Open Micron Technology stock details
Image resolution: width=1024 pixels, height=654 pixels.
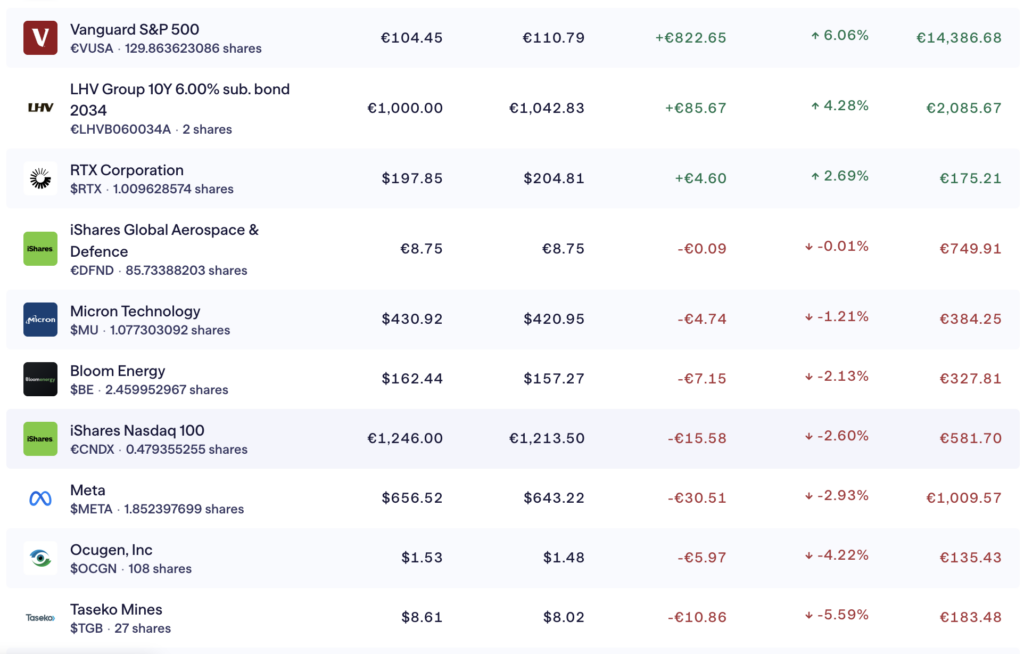[x=135, y=311]
